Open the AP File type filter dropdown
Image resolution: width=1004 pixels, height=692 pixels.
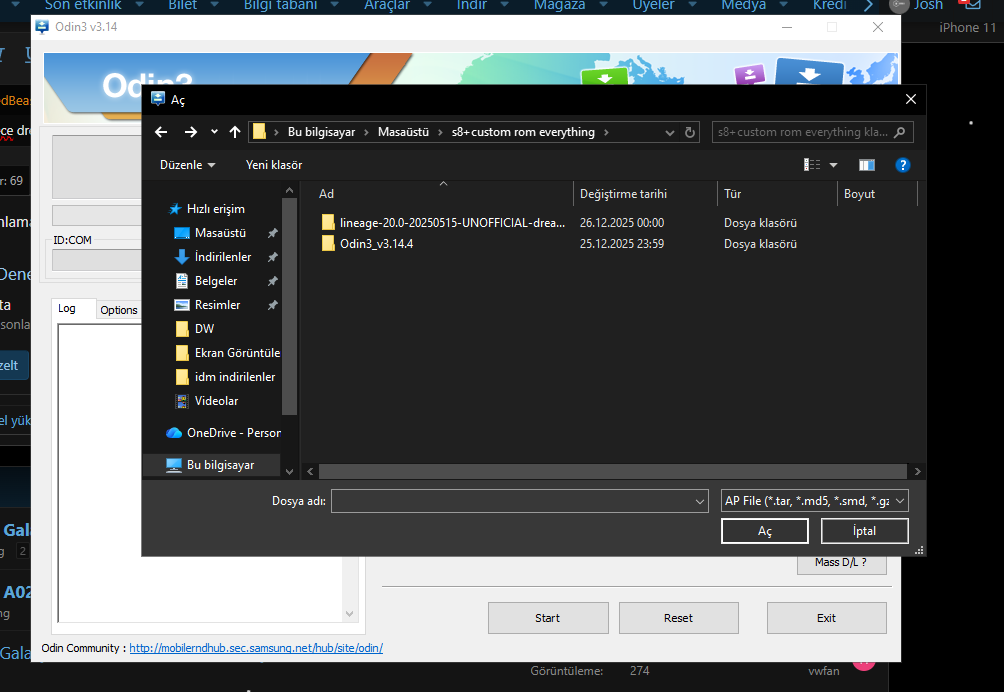coord(814,501)
